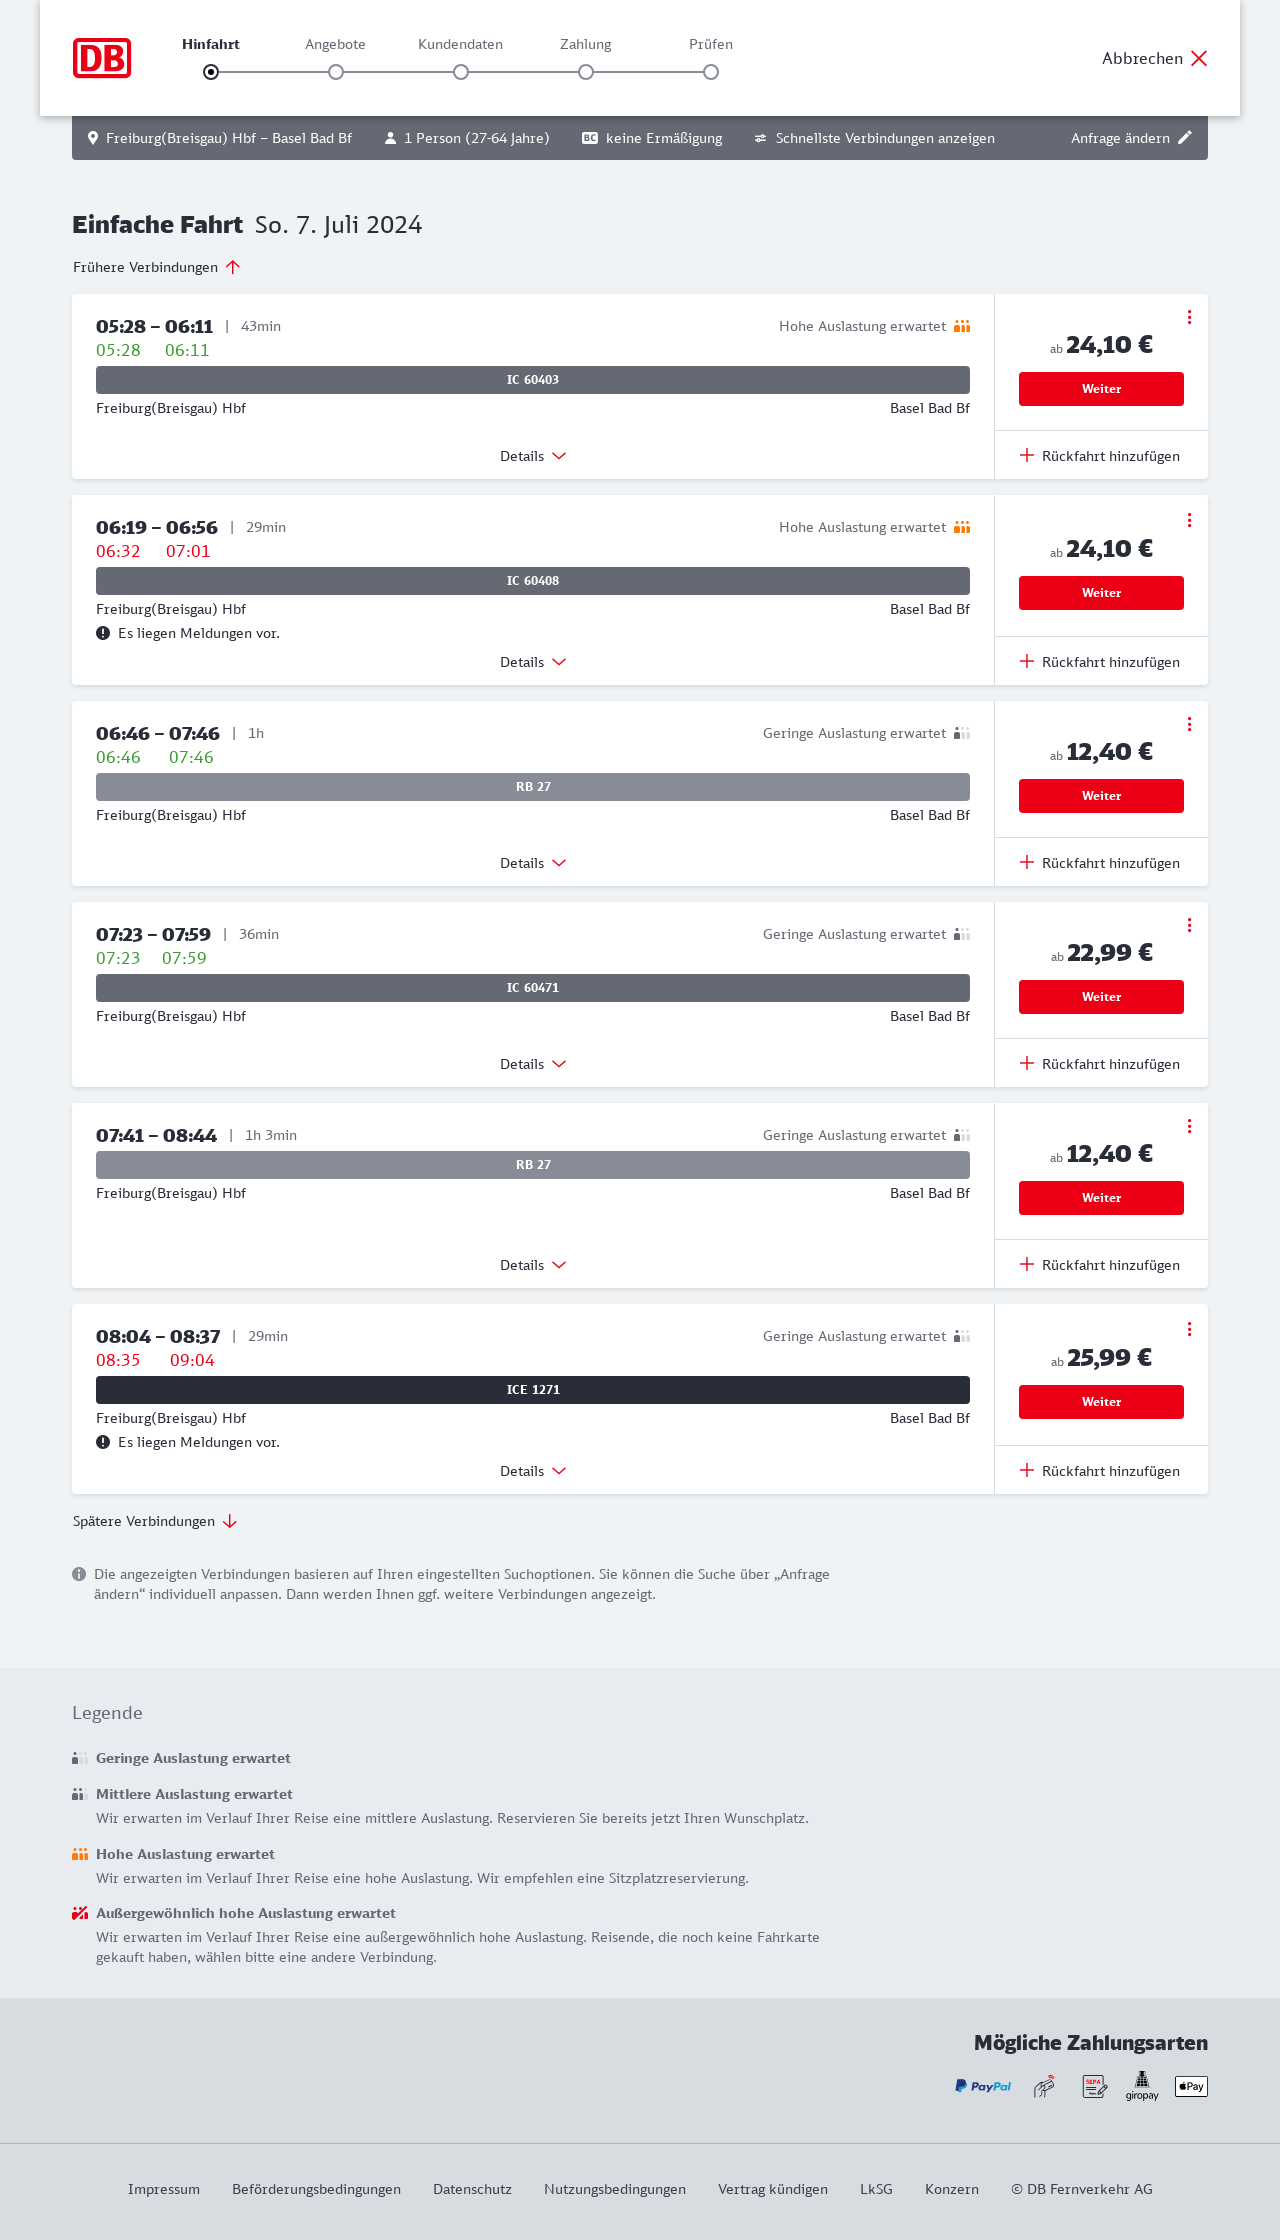
Task: Click the PayPal payment icon
Action: tap(983, 2086)
